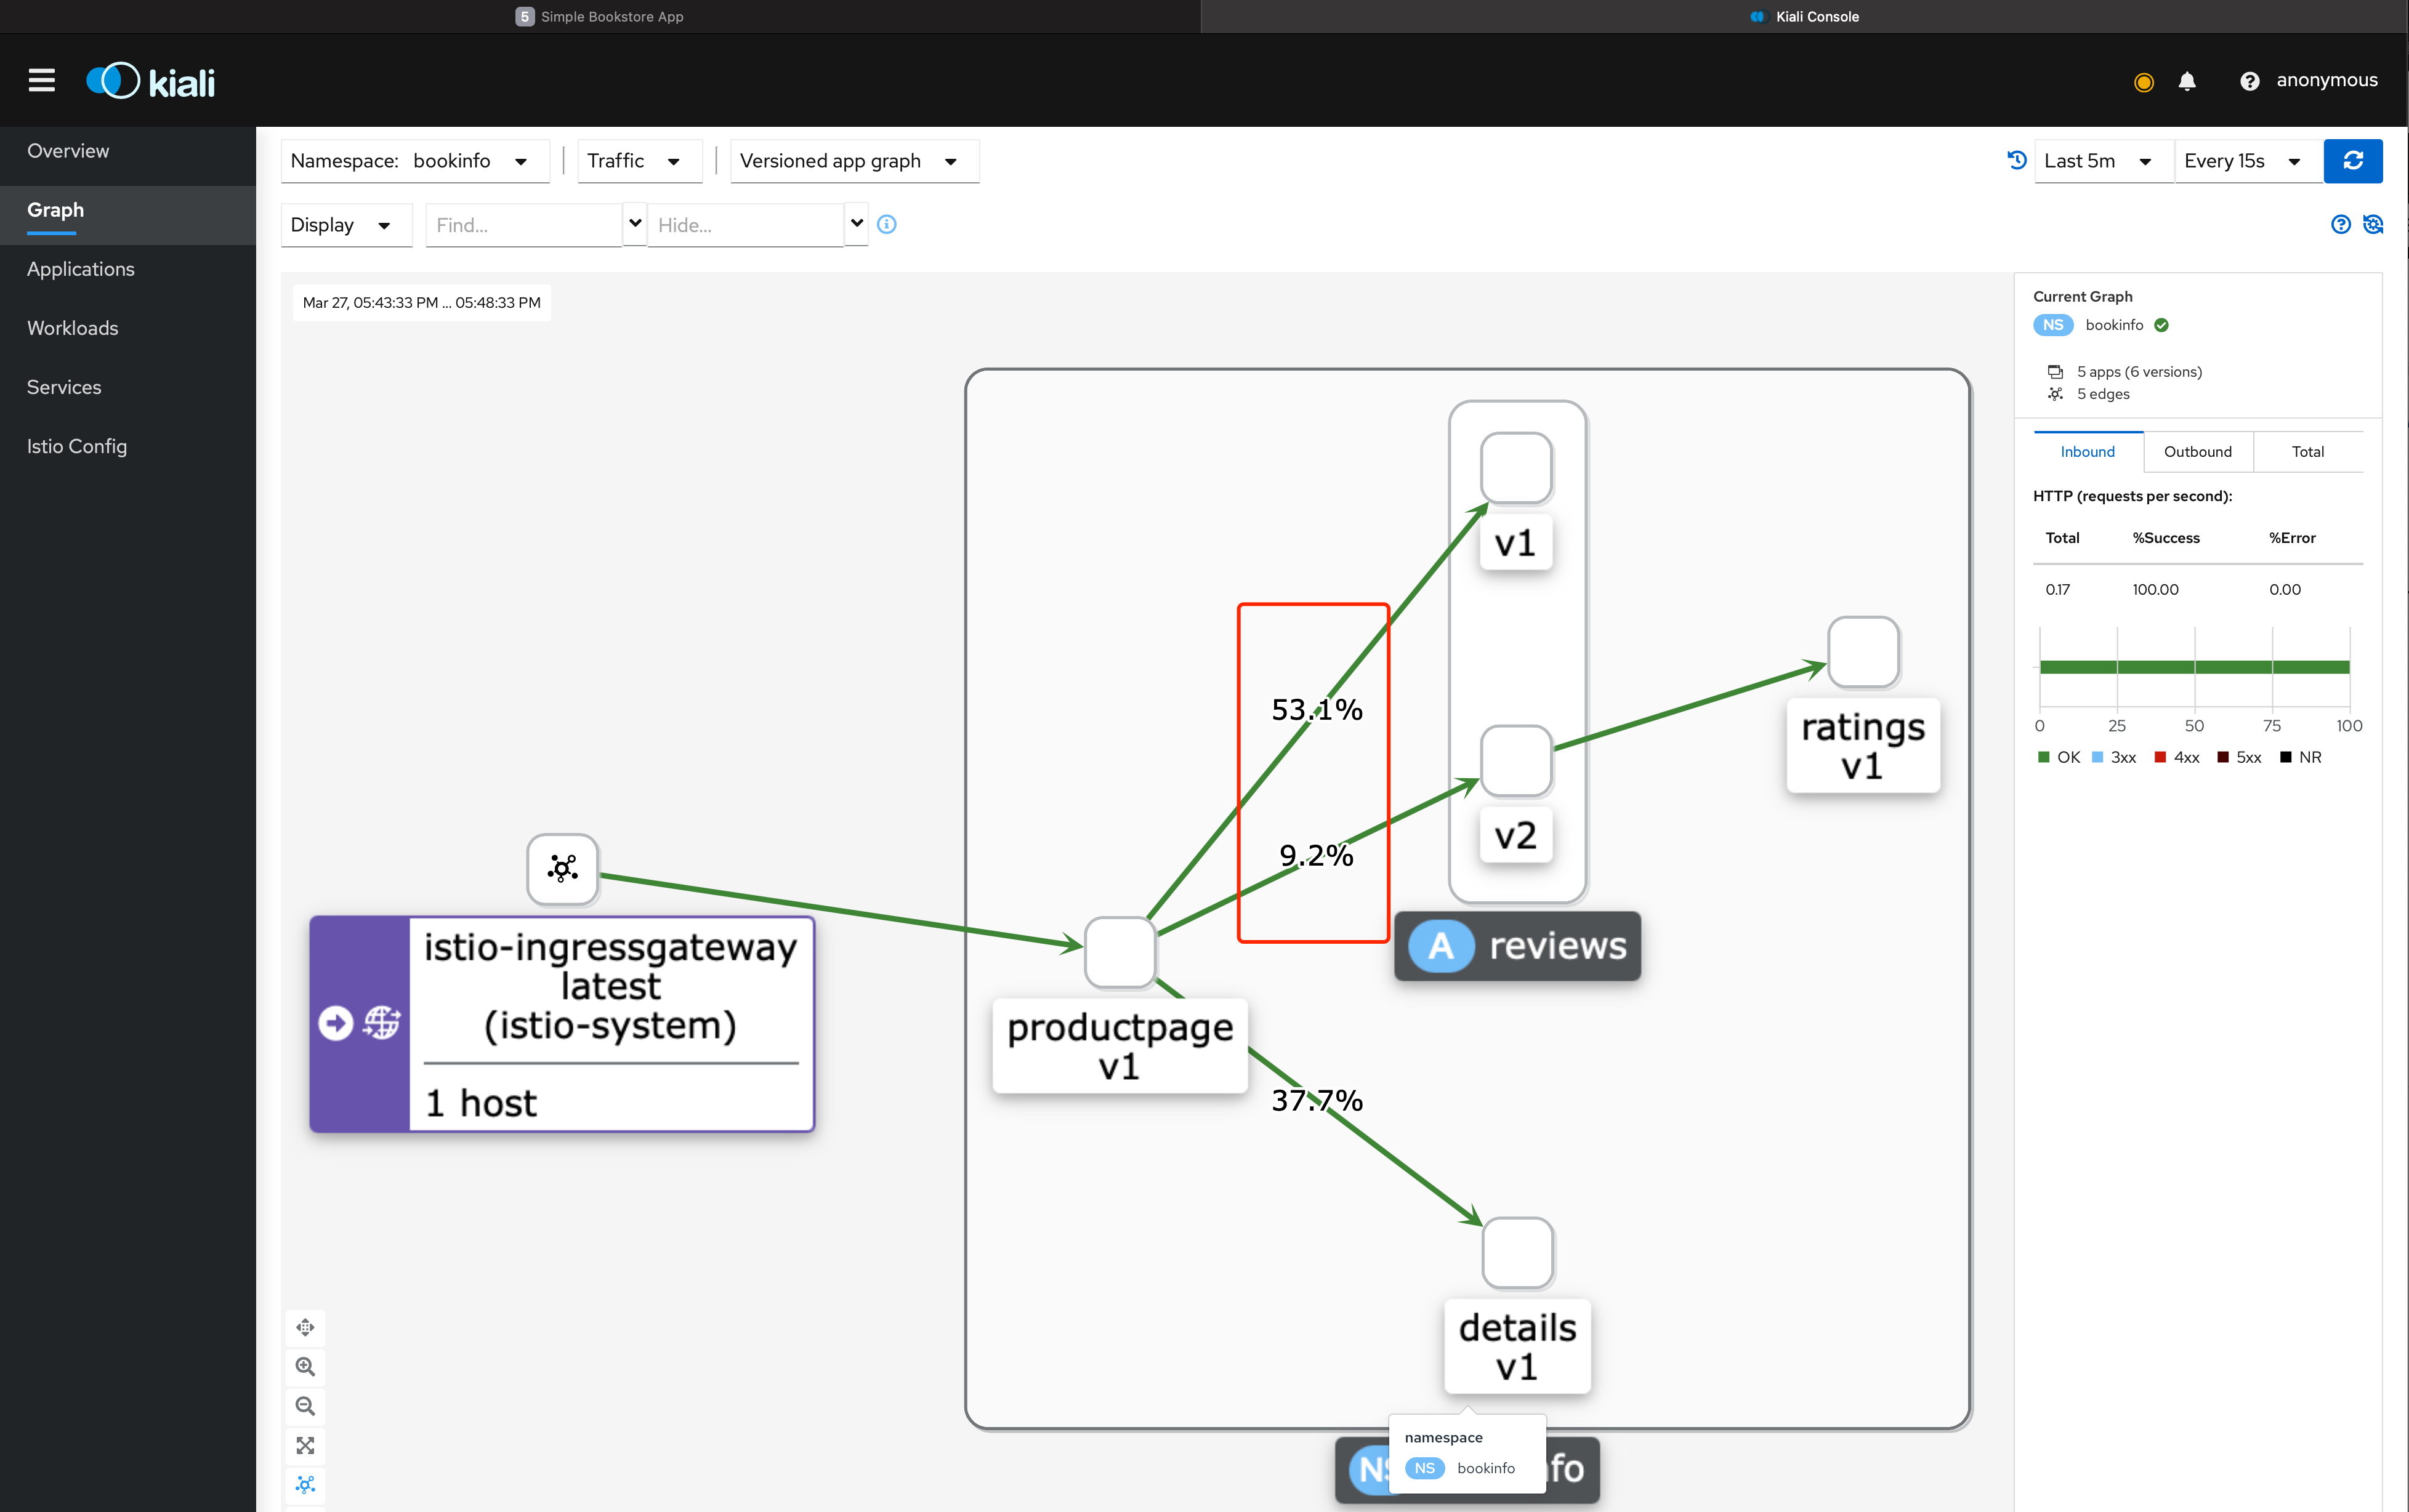Open Istio Config in sidebar

tap(128, 446)
